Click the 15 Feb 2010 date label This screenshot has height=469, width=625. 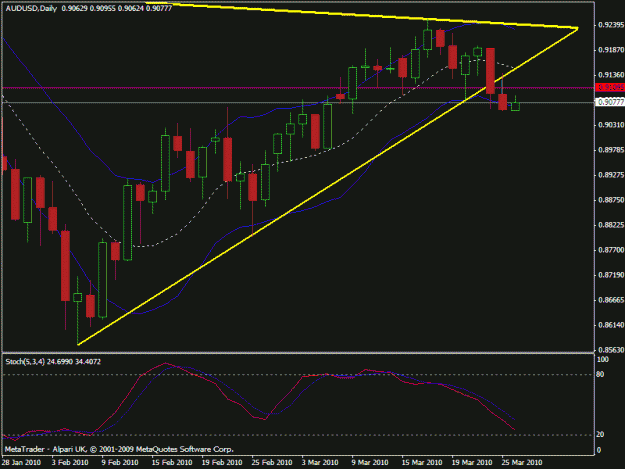coord(172,463)
